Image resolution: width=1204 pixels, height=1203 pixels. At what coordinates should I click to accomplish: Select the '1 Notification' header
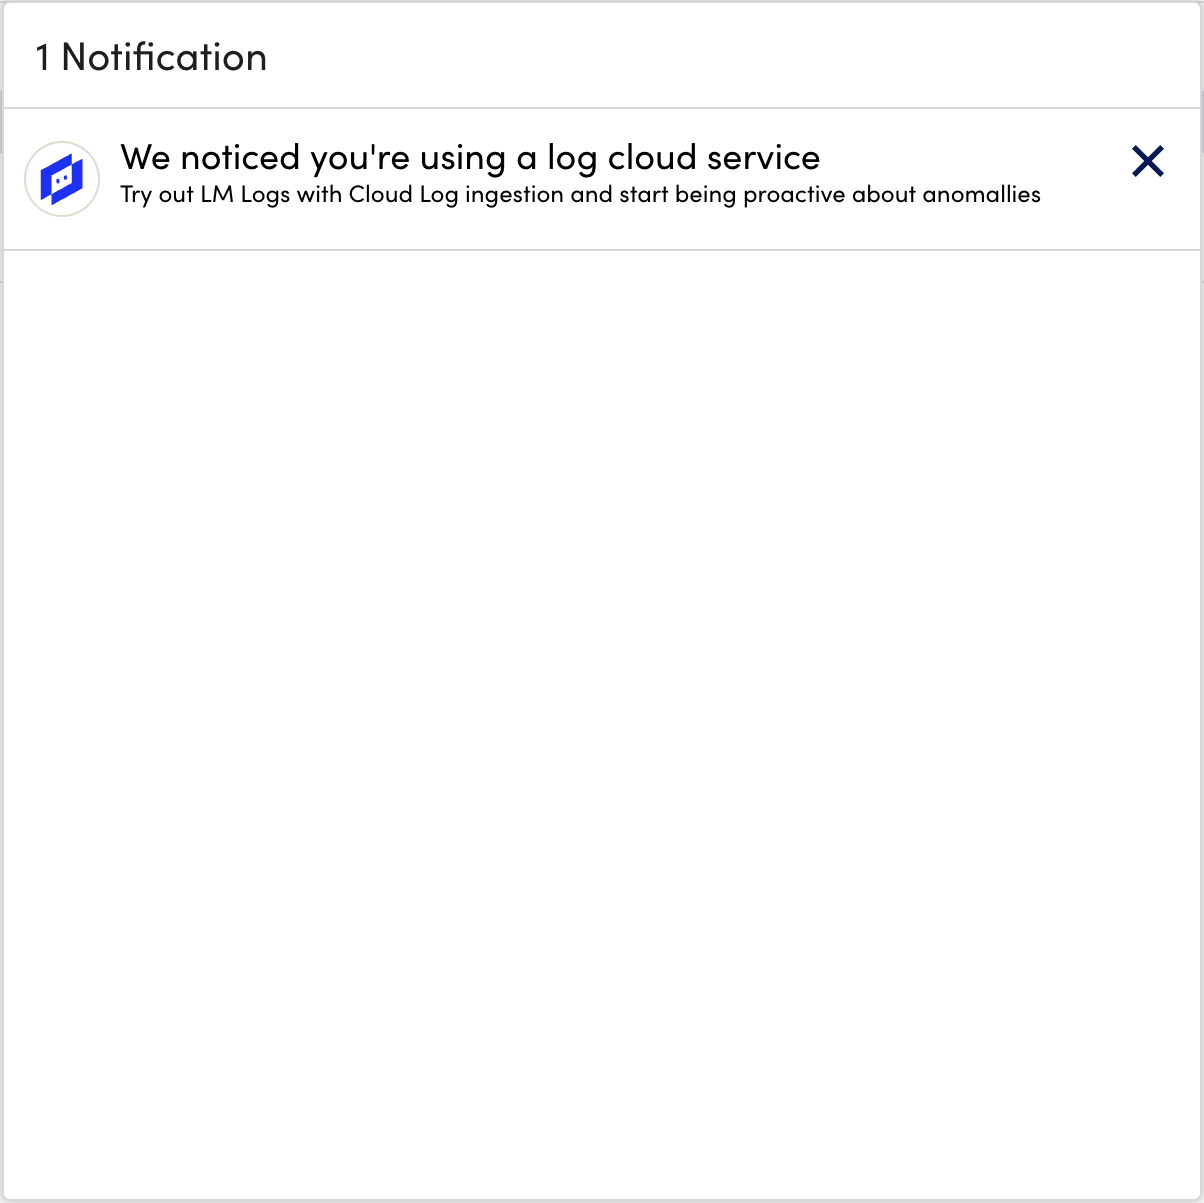point(151,57)
